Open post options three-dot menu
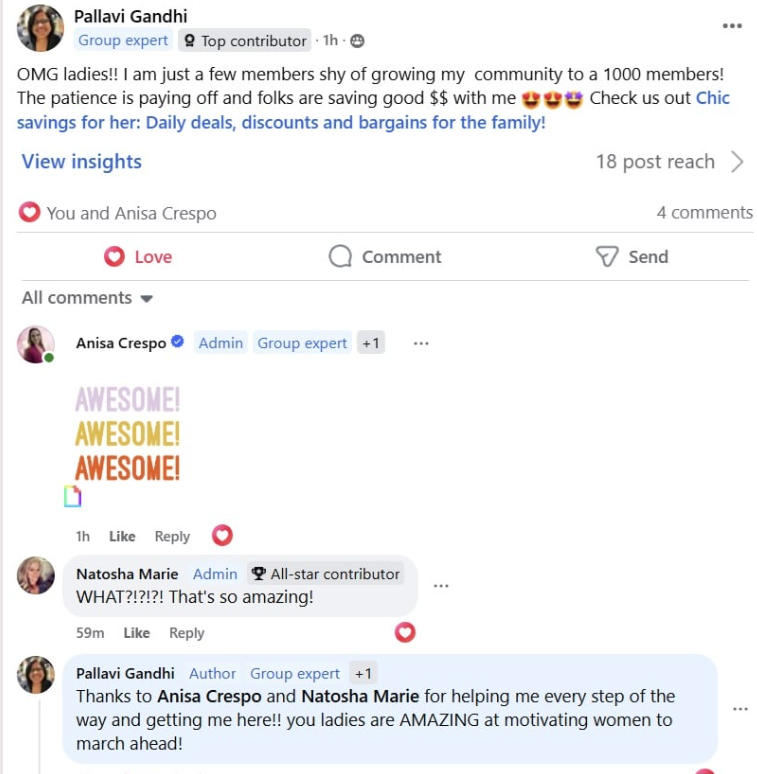Viewport: 757px width, 774px height. [x=732, y=26]
